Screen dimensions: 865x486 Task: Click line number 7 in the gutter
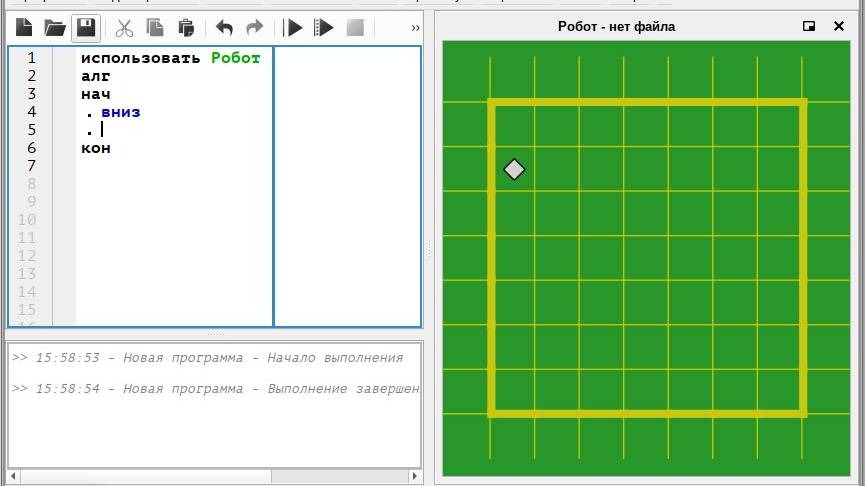[x=31, y=166]
